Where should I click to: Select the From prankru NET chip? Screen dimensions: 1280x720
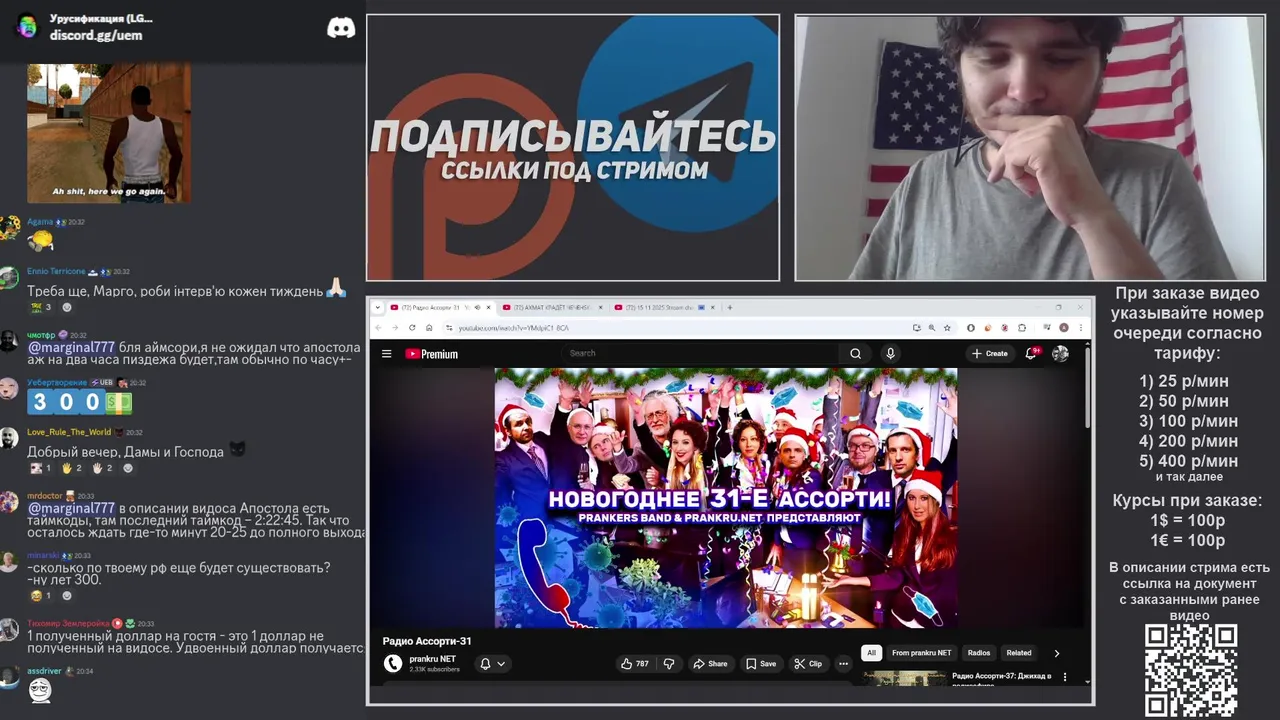pos(922,653)
